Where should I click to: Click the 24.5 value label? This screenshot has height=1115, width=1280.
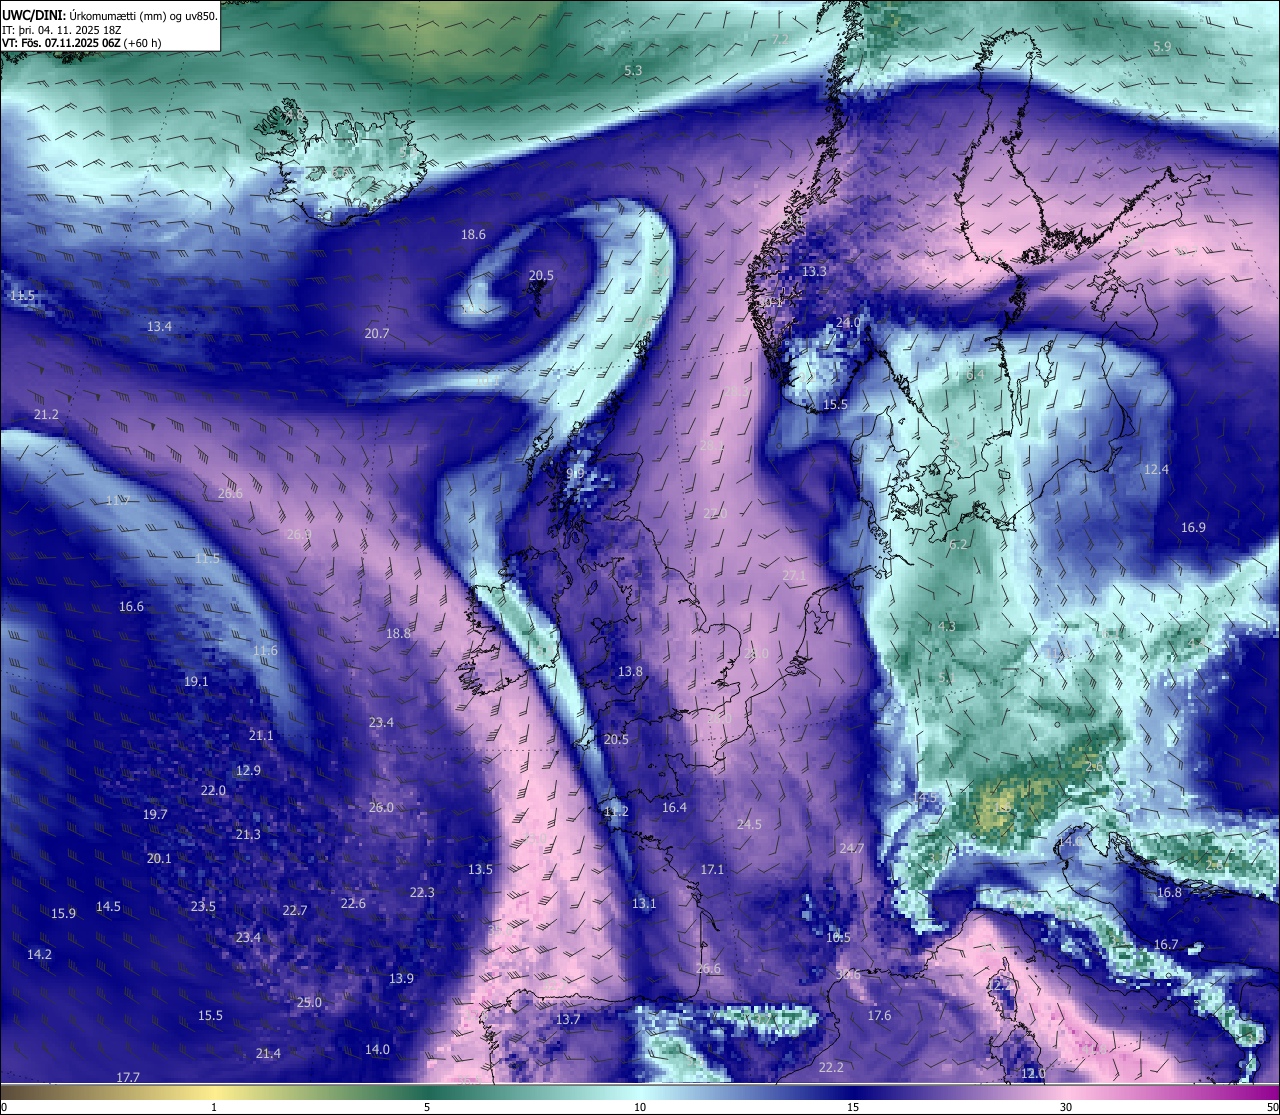(749, 825)
